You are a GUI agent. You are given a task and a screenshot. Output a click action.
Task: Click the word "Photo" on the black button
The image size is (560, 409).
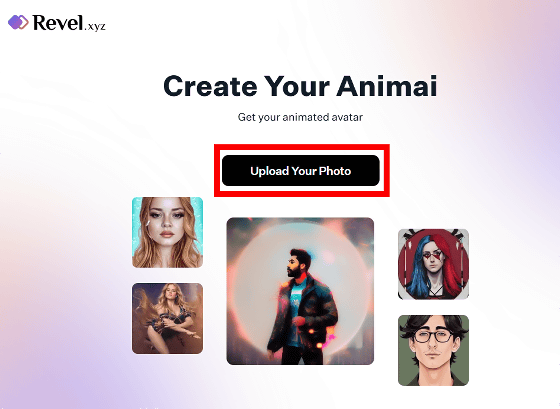[335, 171]
